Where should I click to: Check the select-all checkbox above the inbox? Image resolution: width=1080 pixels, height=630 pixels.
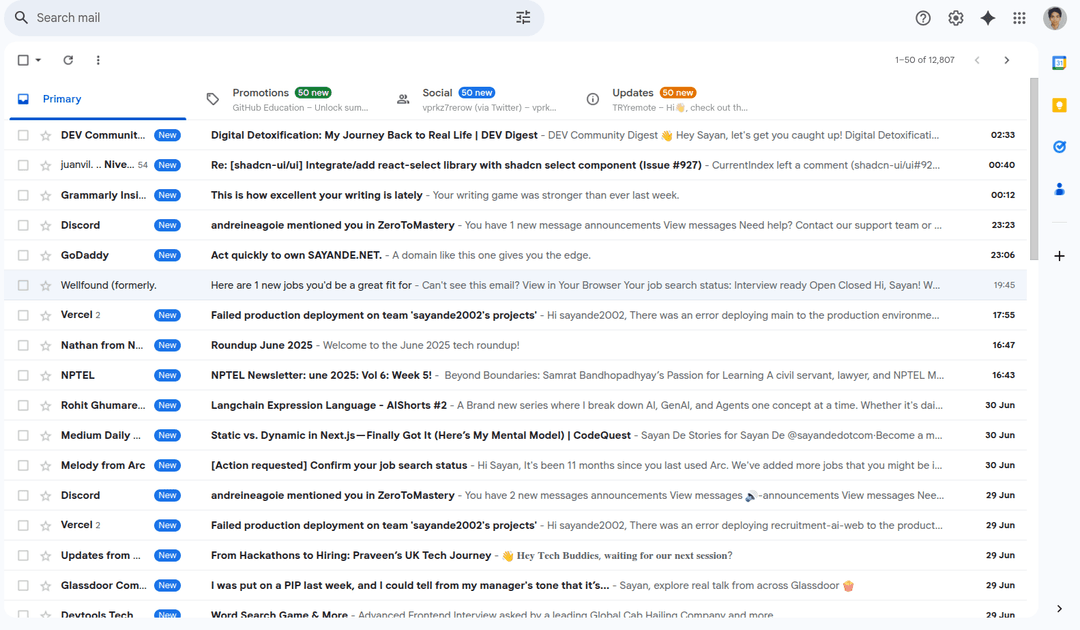pyautogui.click(x=22, y=60)
